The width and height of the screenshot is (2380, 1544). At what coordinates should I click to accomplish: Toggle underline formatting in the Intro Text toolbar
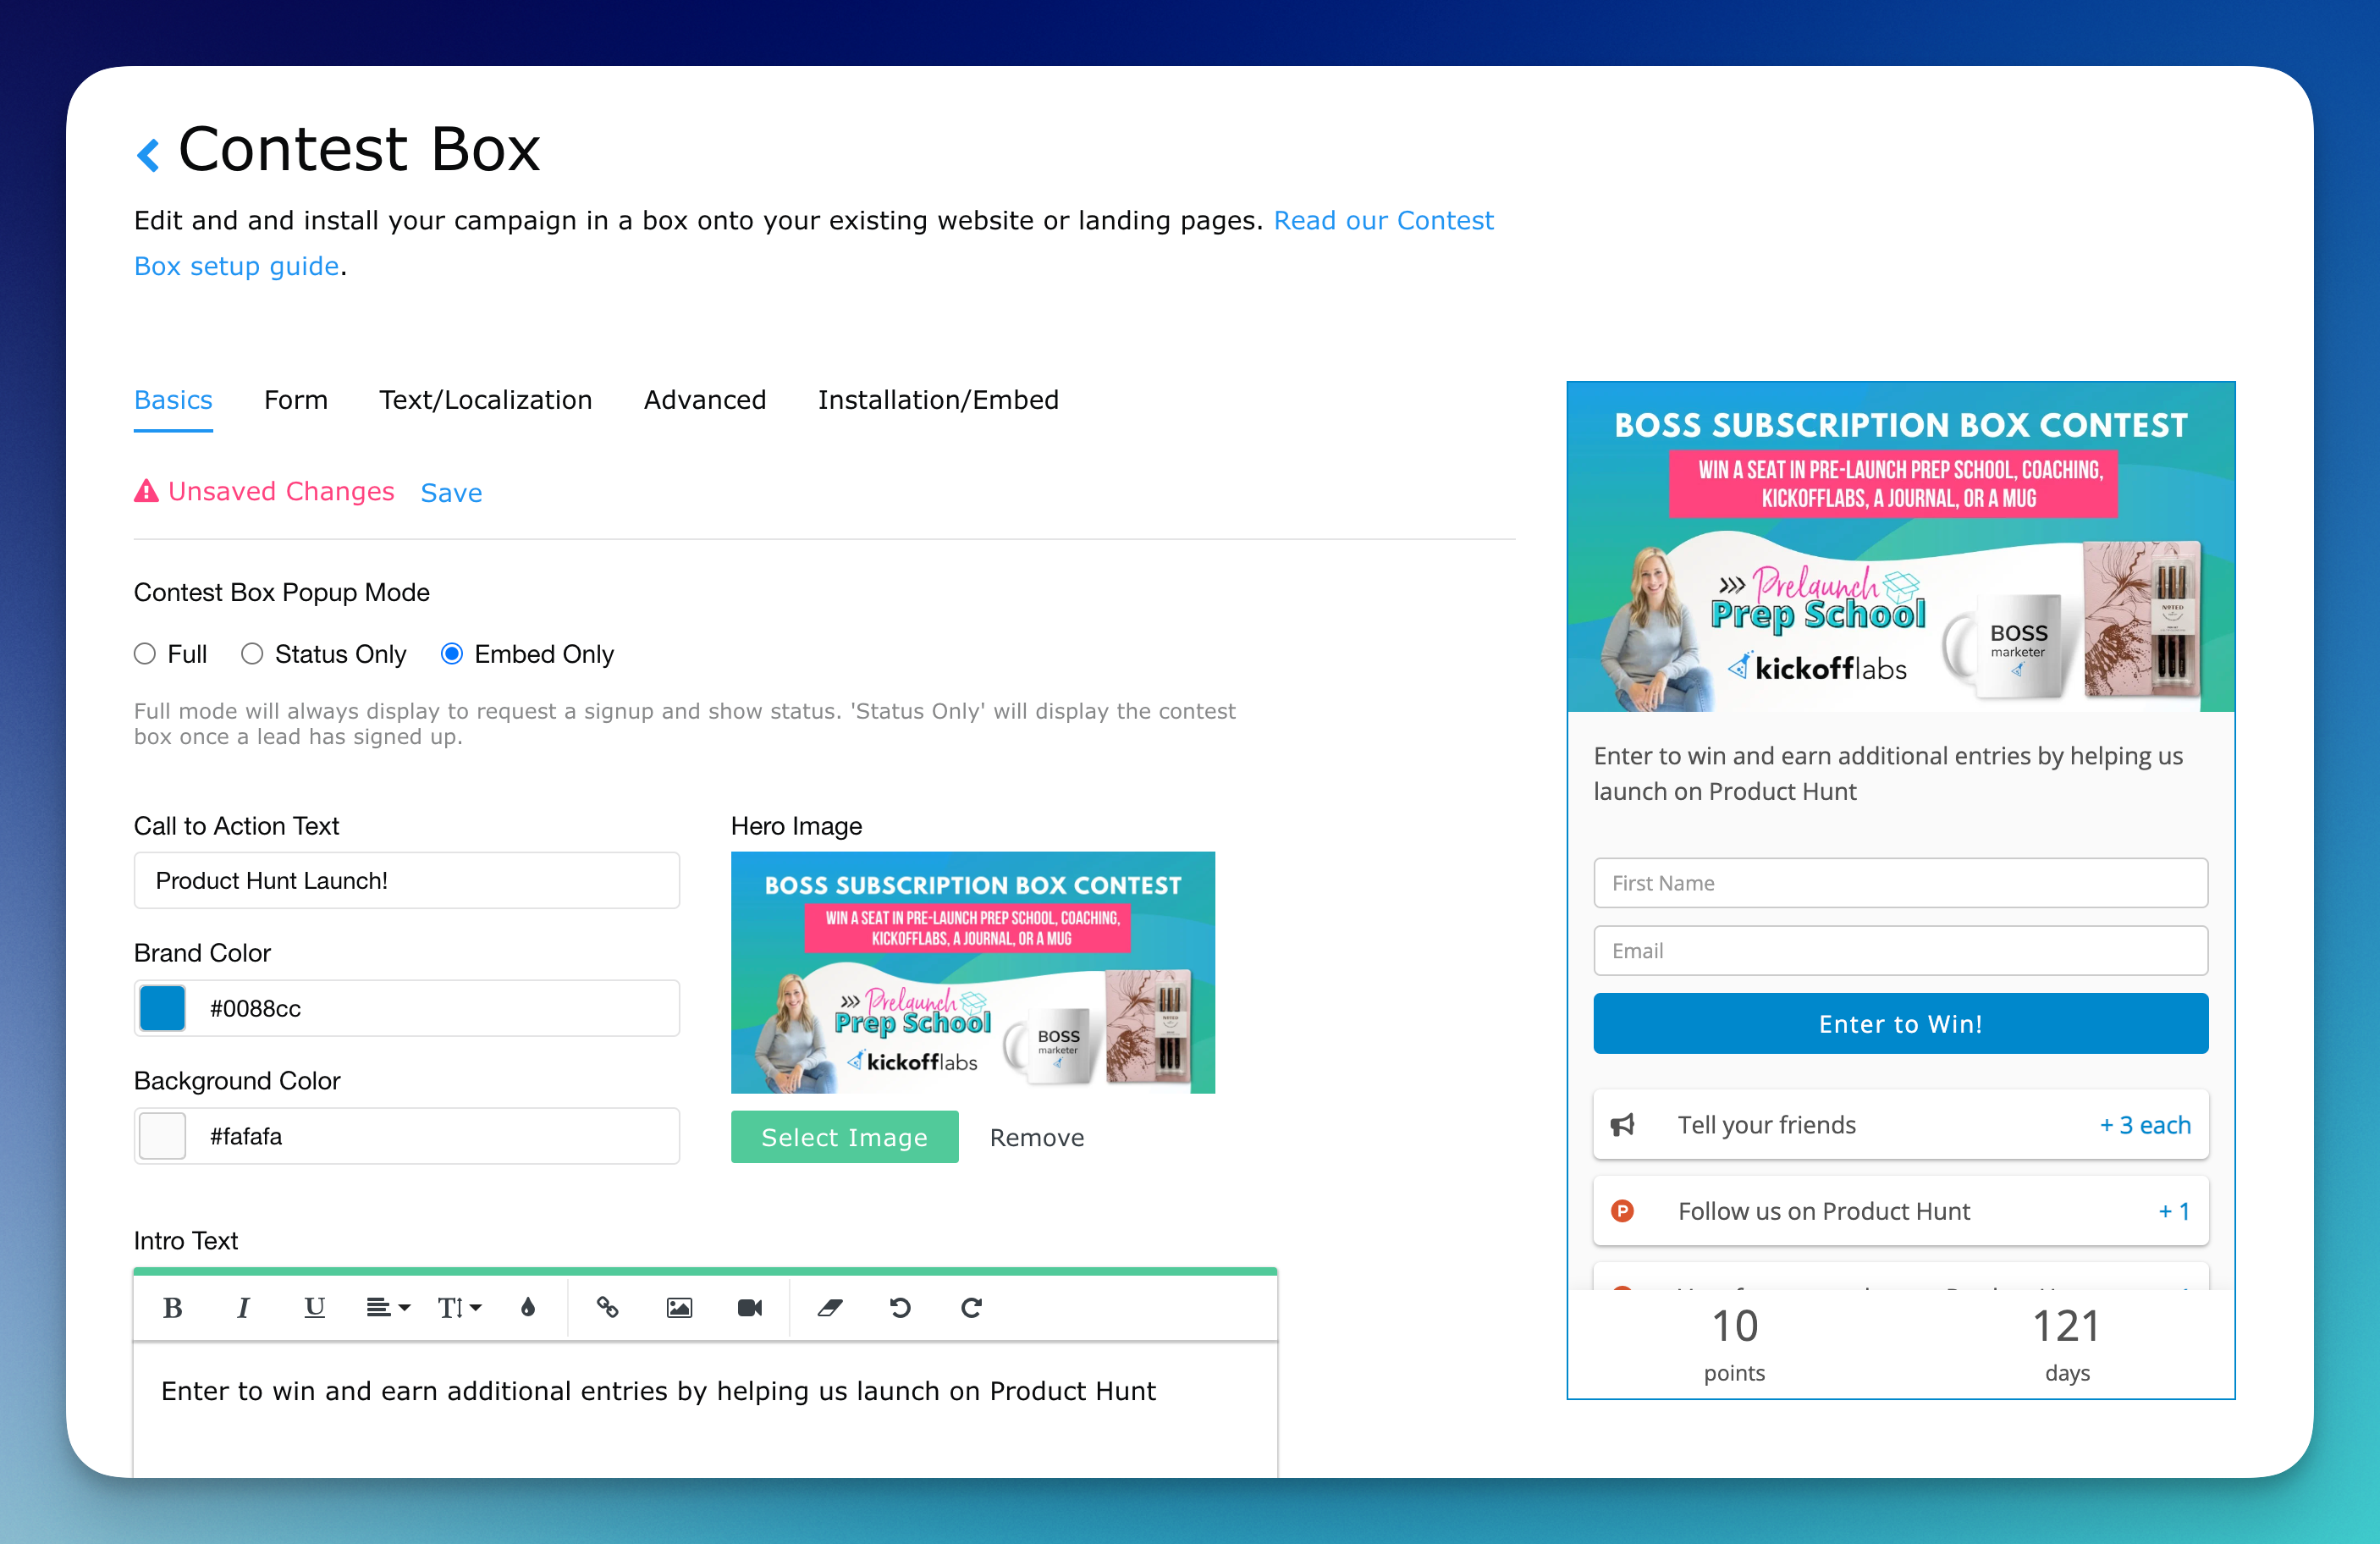(x=314, y=1308)
